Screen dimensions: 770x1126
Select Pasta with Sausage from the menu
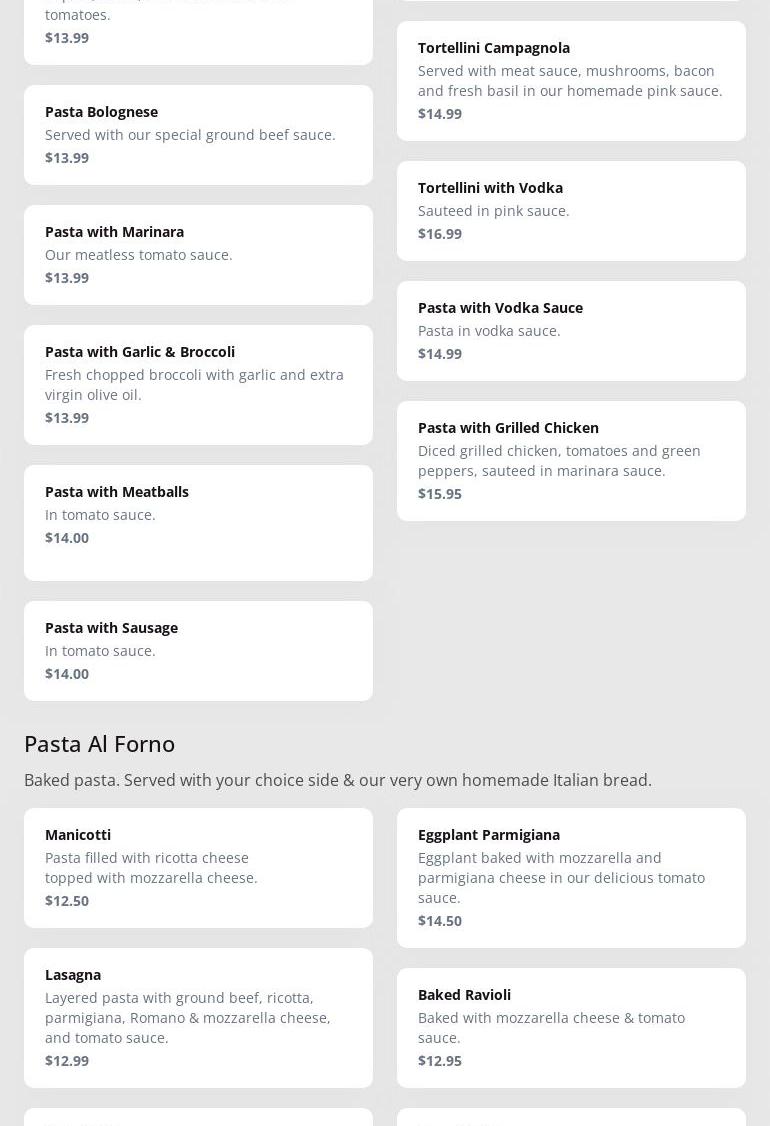point(111,628)
